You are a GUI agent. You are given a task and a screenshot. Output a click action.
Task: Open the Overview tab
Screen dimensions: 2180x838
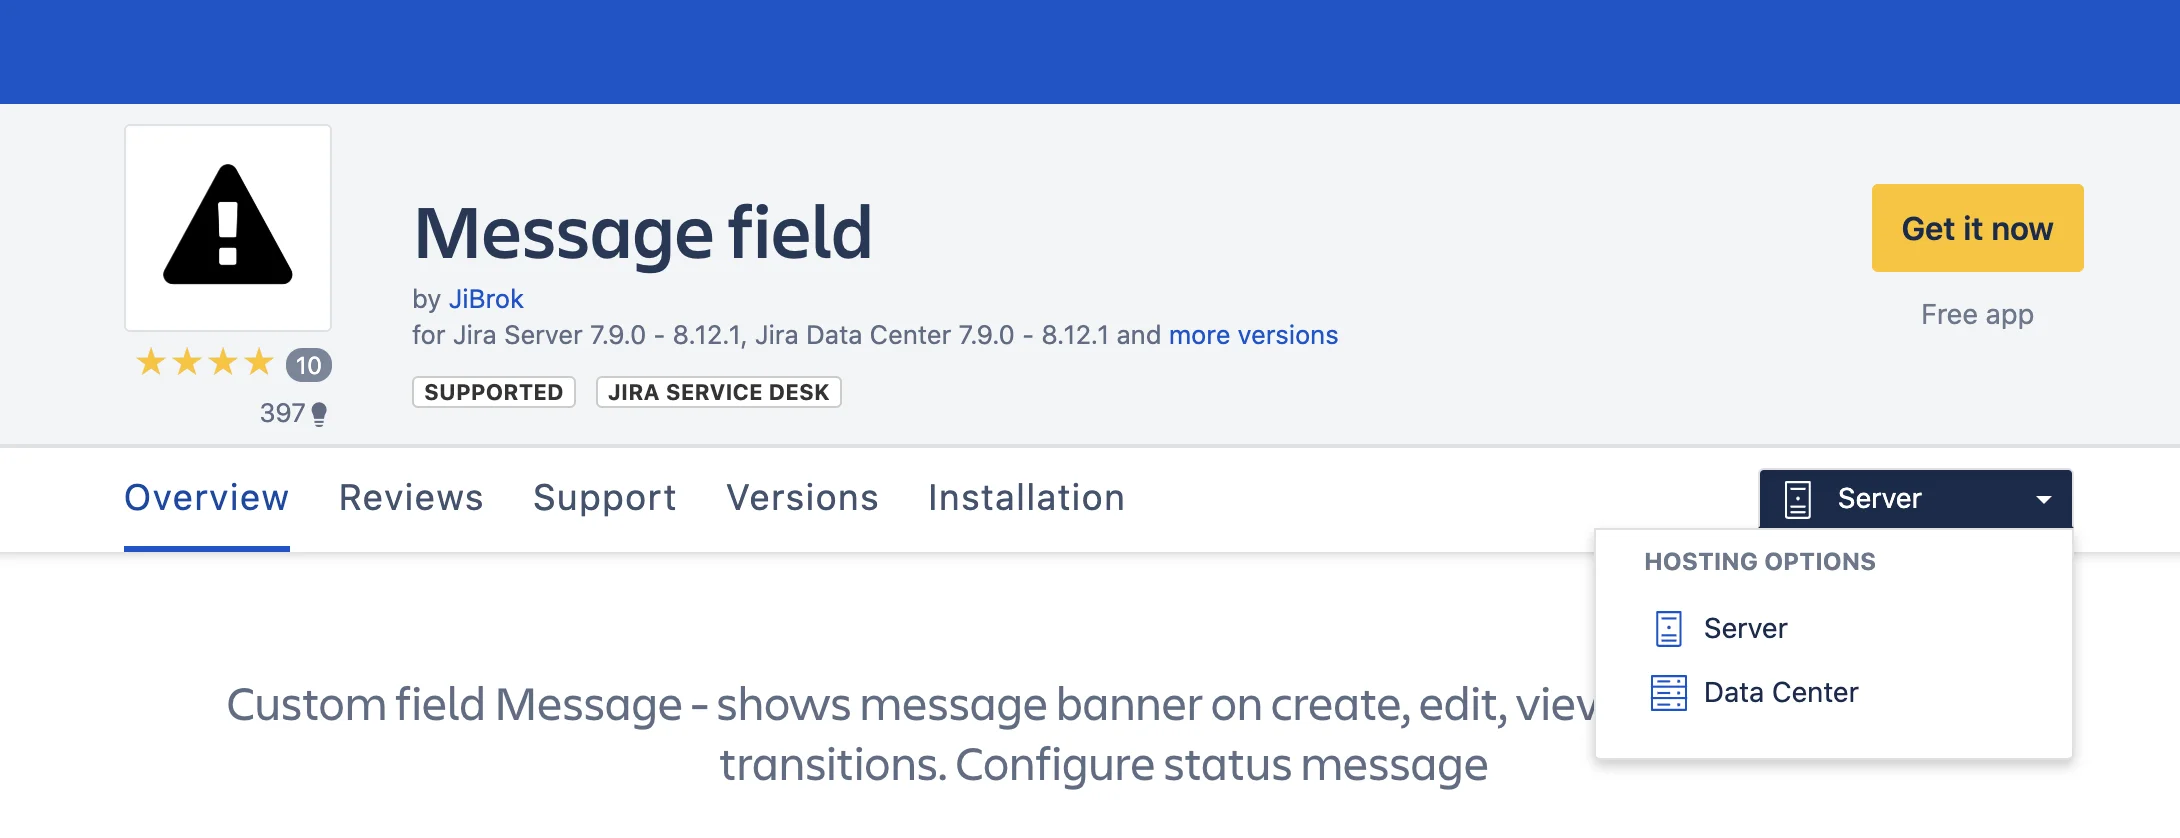pyautogui.click(x=207, y=498)
